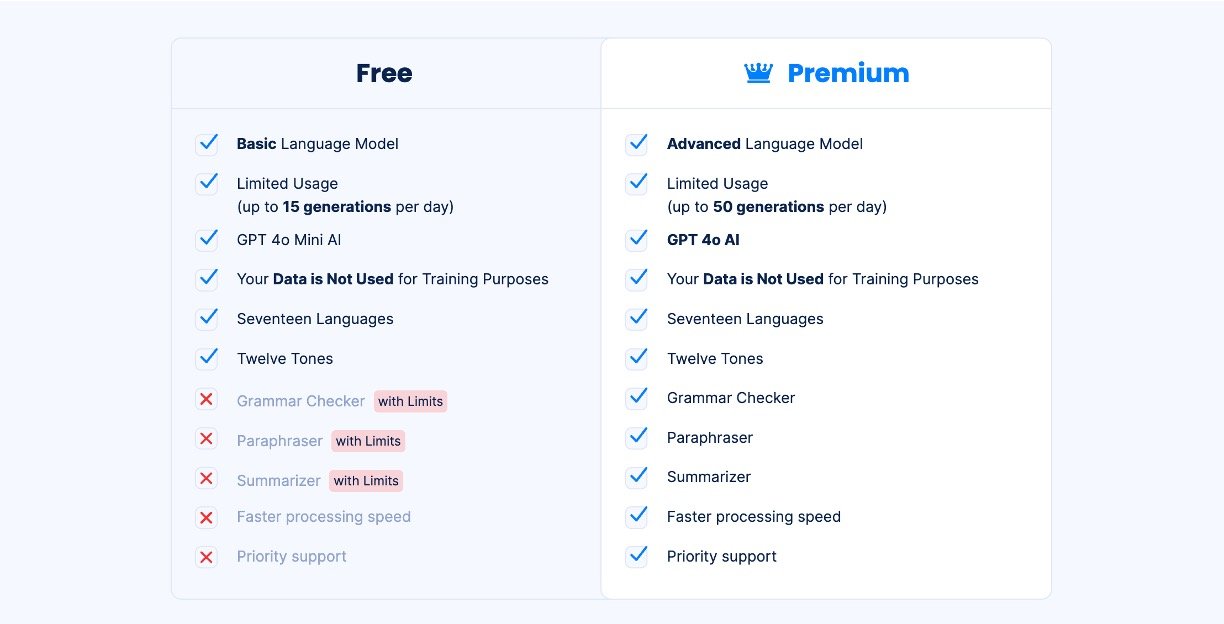Image resolution: width=1224 pixels, height=624 pixels.
Task: Toggle the GPT 4o Mini AI checkbox
Action: point(207,240)
